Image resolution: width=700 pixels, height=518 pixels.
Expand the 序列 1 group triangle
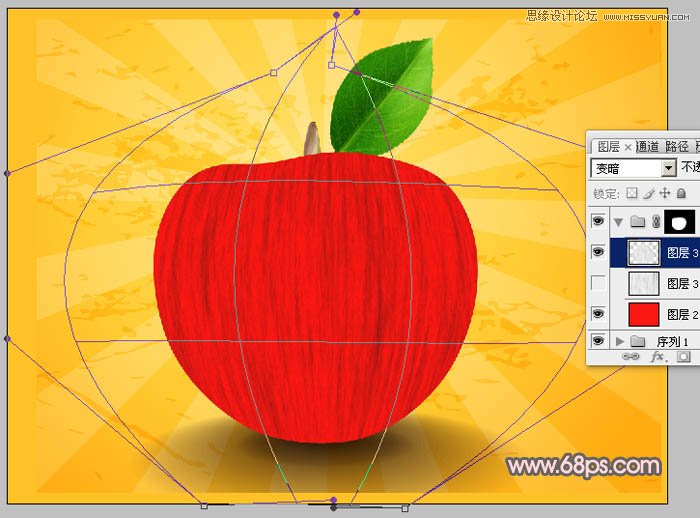click(620, 342)
